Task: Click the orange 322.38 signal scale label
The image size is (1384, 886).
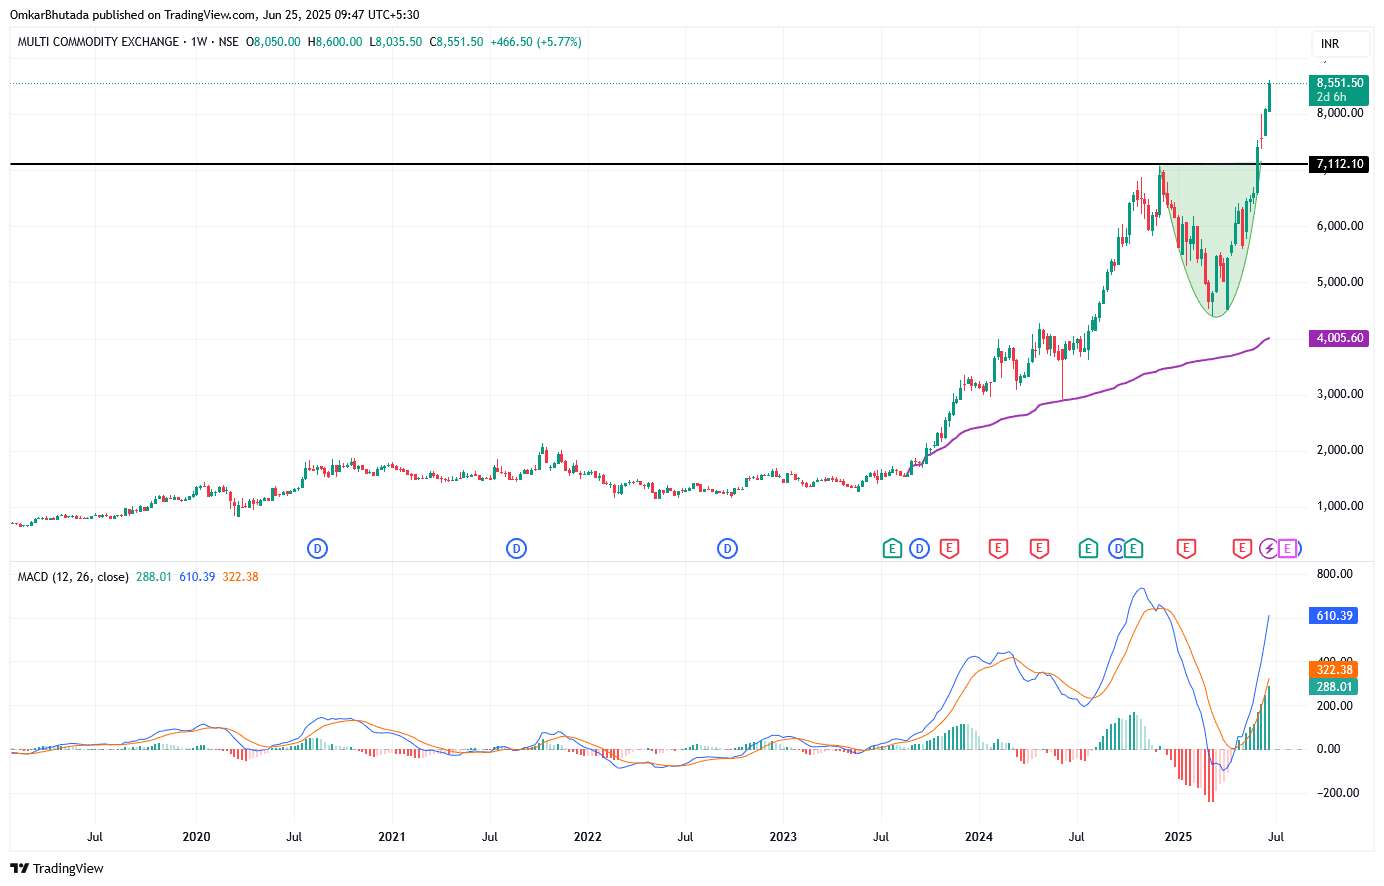Action: pos(1334,670)
